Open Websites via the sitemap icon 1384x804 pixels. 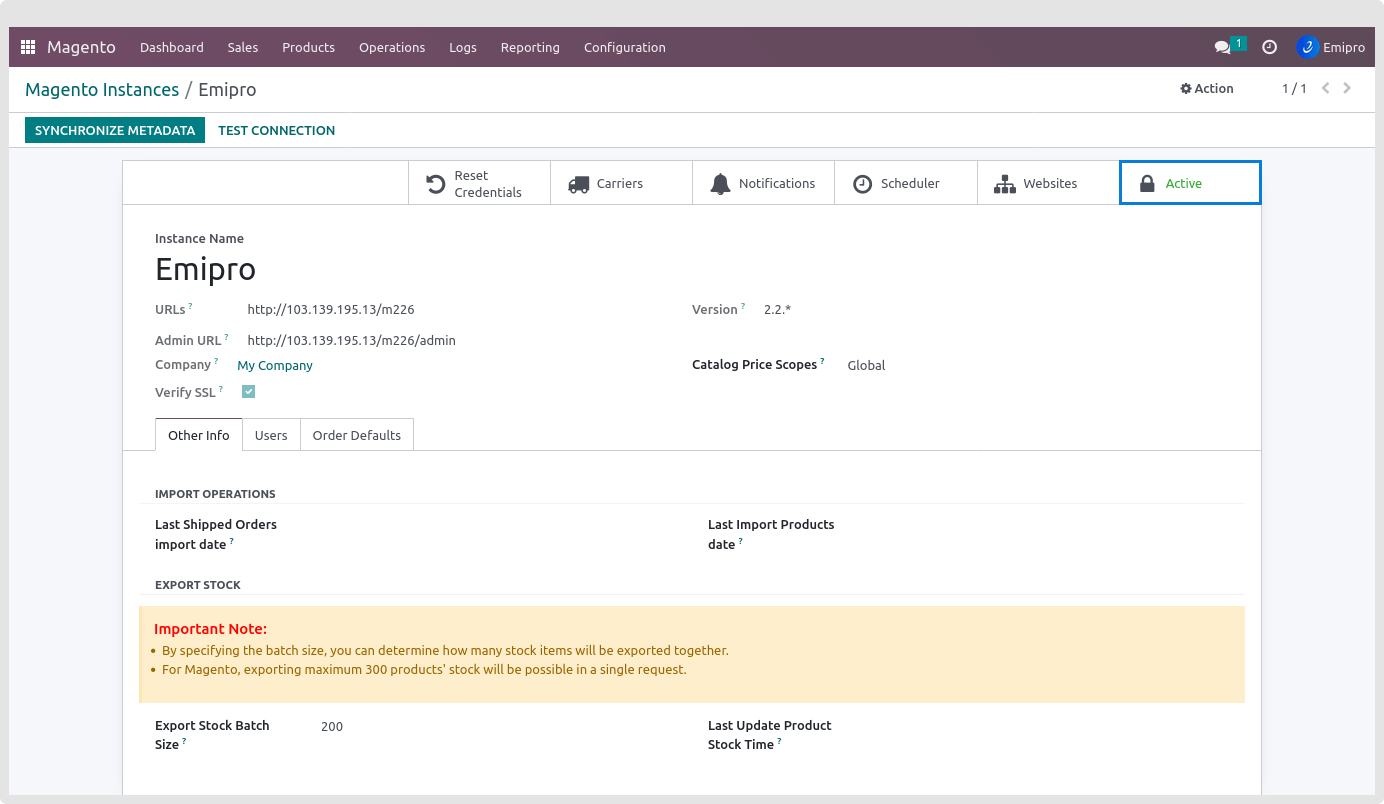[x=1004, y=184]
